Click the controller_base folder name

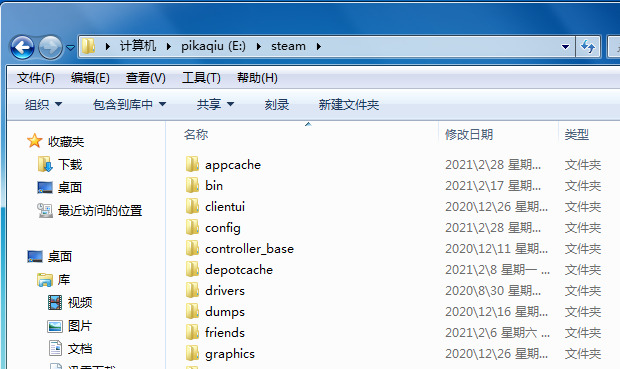pos(250,249)
